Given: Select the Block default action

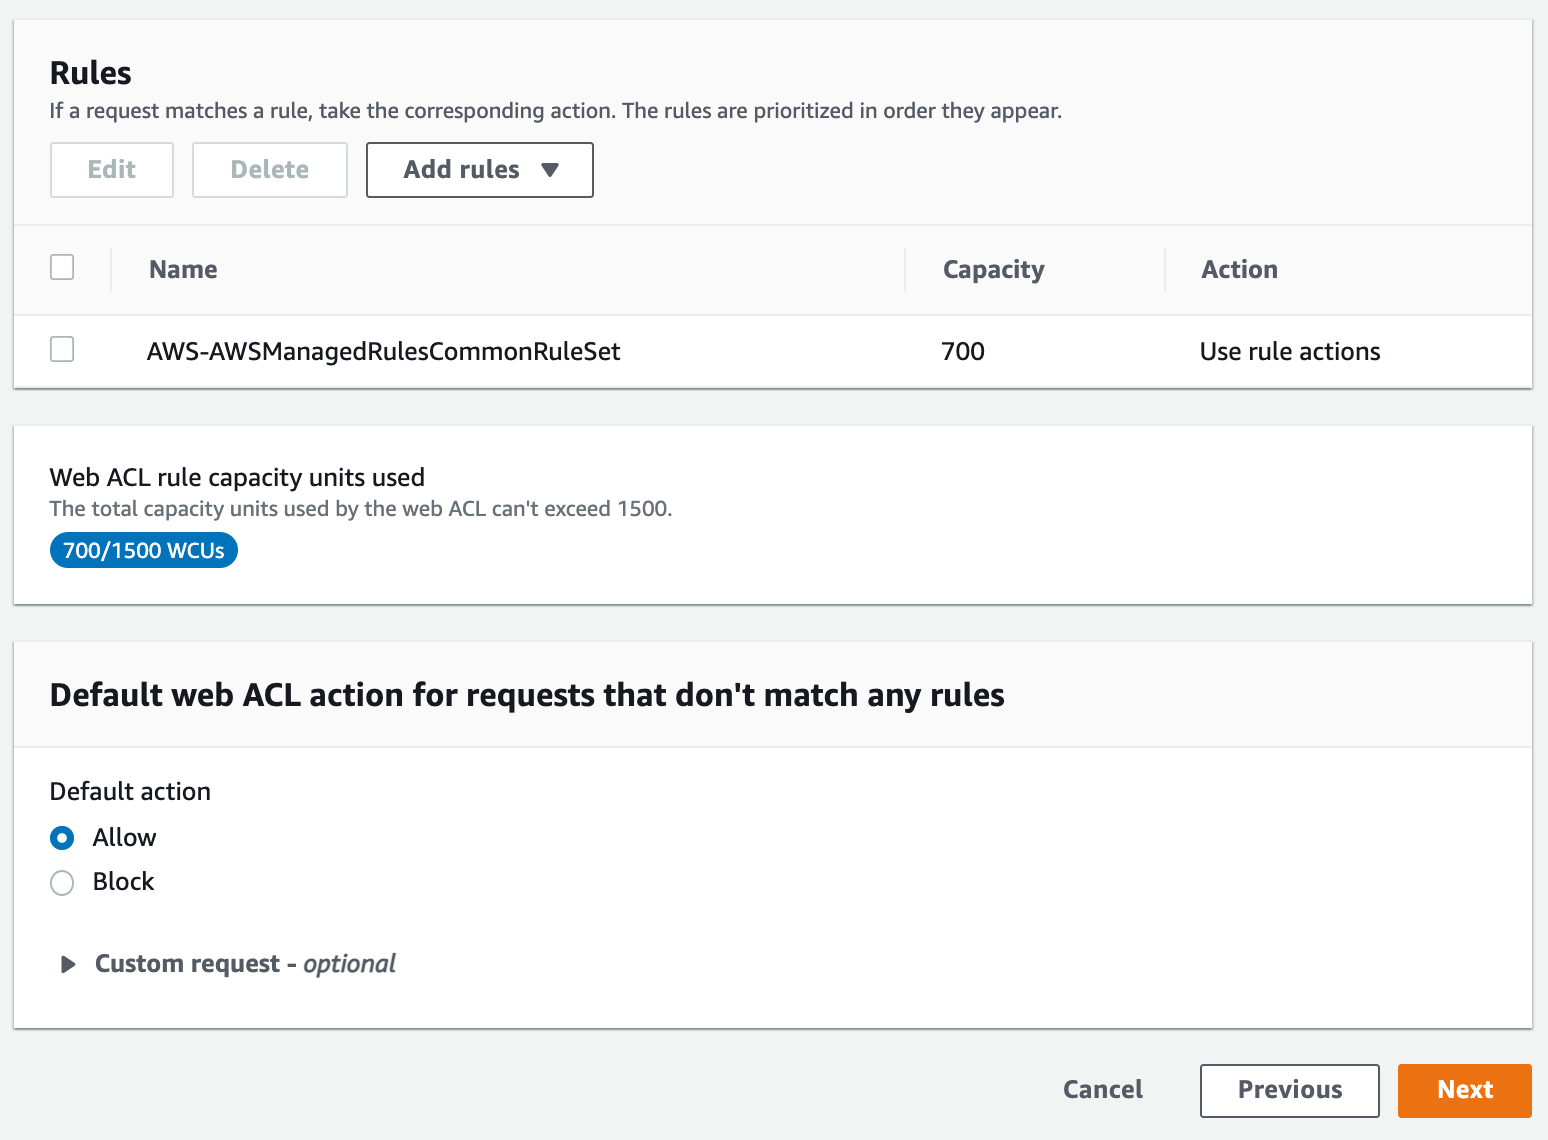Looking at the screenshot, I should [62, 883].
